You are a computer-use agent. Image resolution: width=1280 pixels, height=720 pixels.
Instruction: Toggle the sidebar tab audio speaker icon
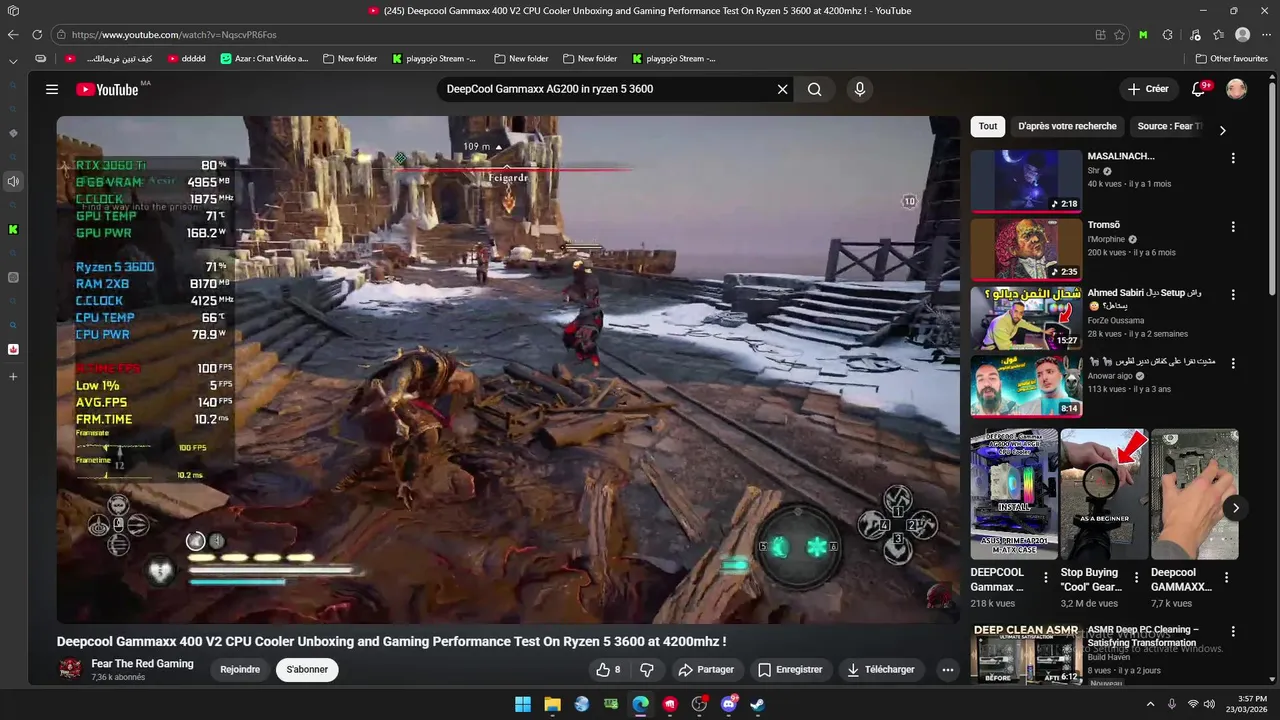(x=13, y=181)
